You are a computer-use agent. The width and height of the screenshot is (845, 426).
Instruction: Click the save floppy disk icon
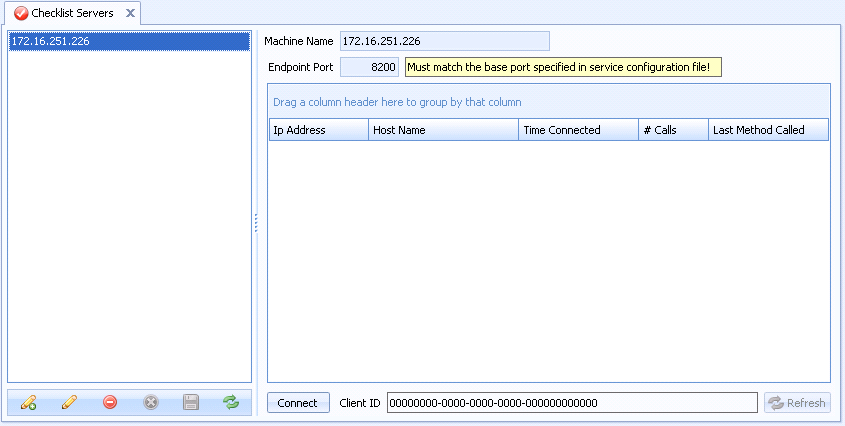click(x=191, y=402)
